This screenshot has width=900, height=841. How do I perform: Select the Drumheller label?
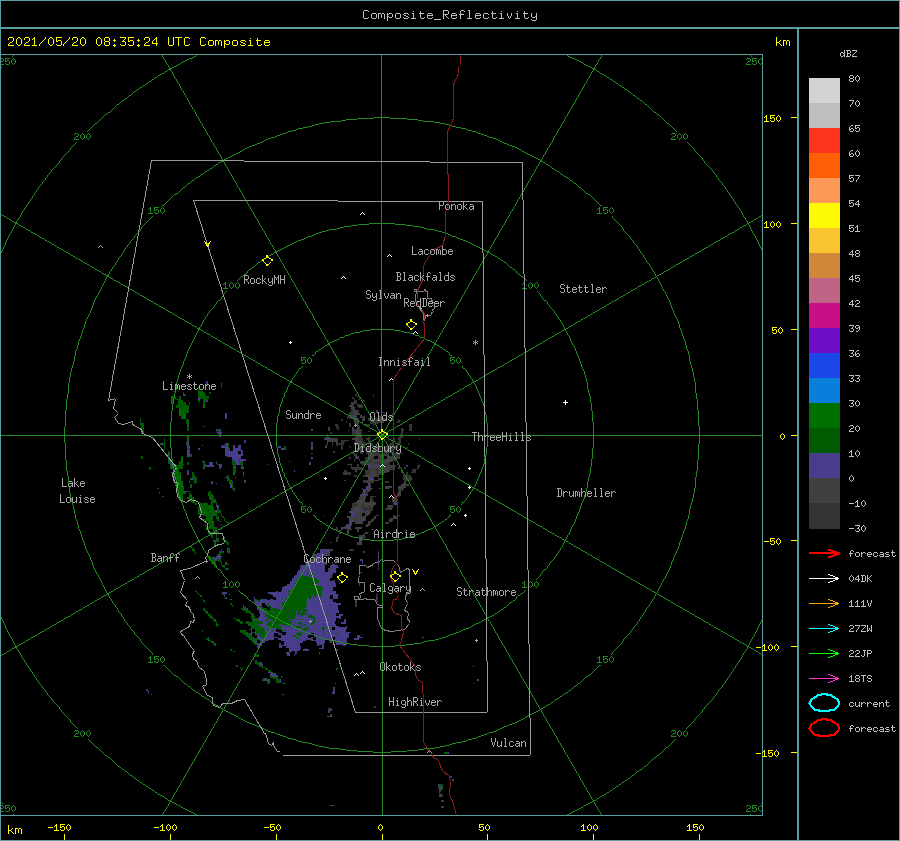[x=586, y=493]
